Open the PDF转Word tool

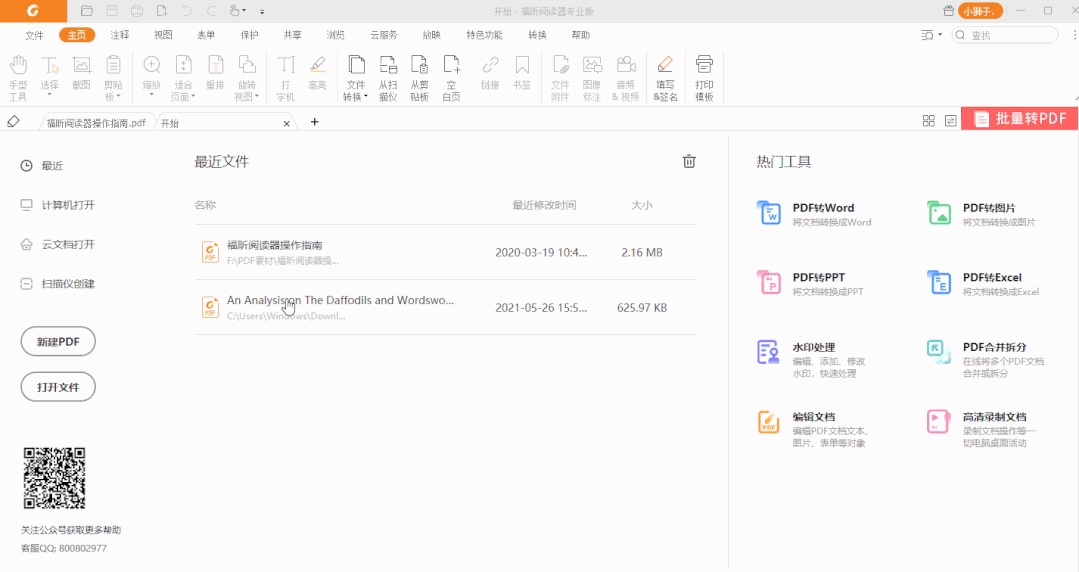823,208
